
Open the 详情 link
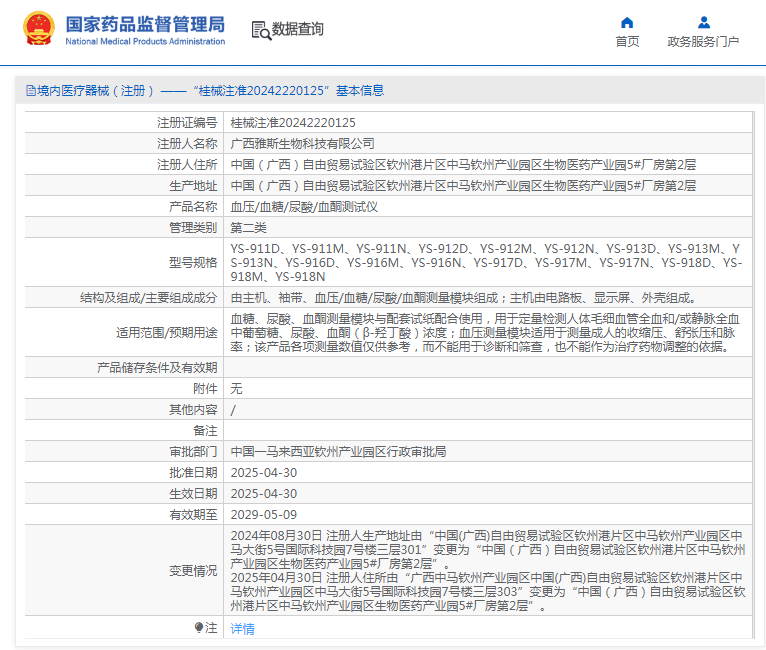(242, 629)
